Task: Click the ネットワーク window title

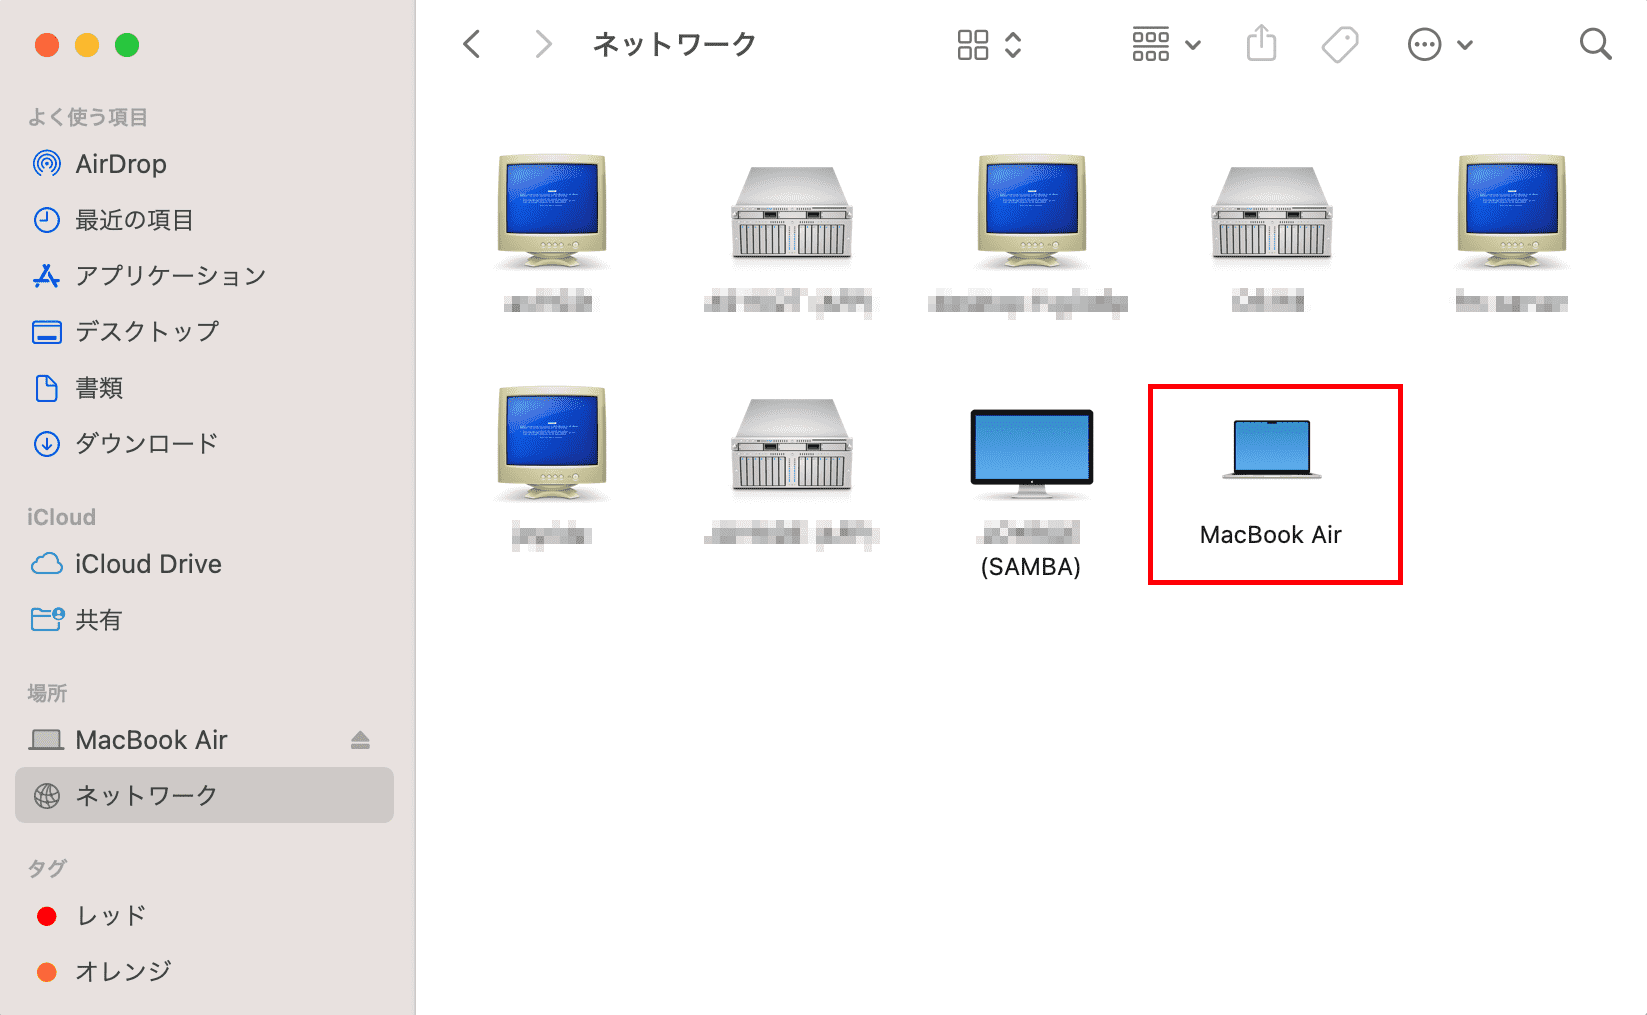Action: 674,44
